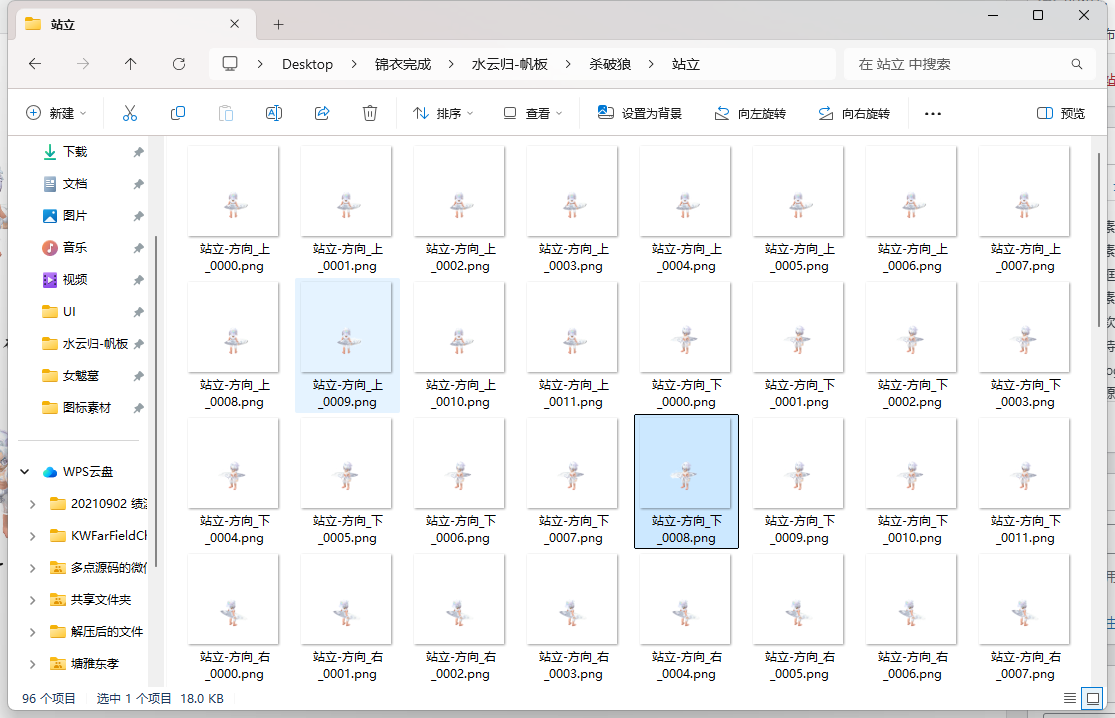Viewport: 1115px width, 718px height.
Task: Click 设置为背景 button
Action: point(640,113)
